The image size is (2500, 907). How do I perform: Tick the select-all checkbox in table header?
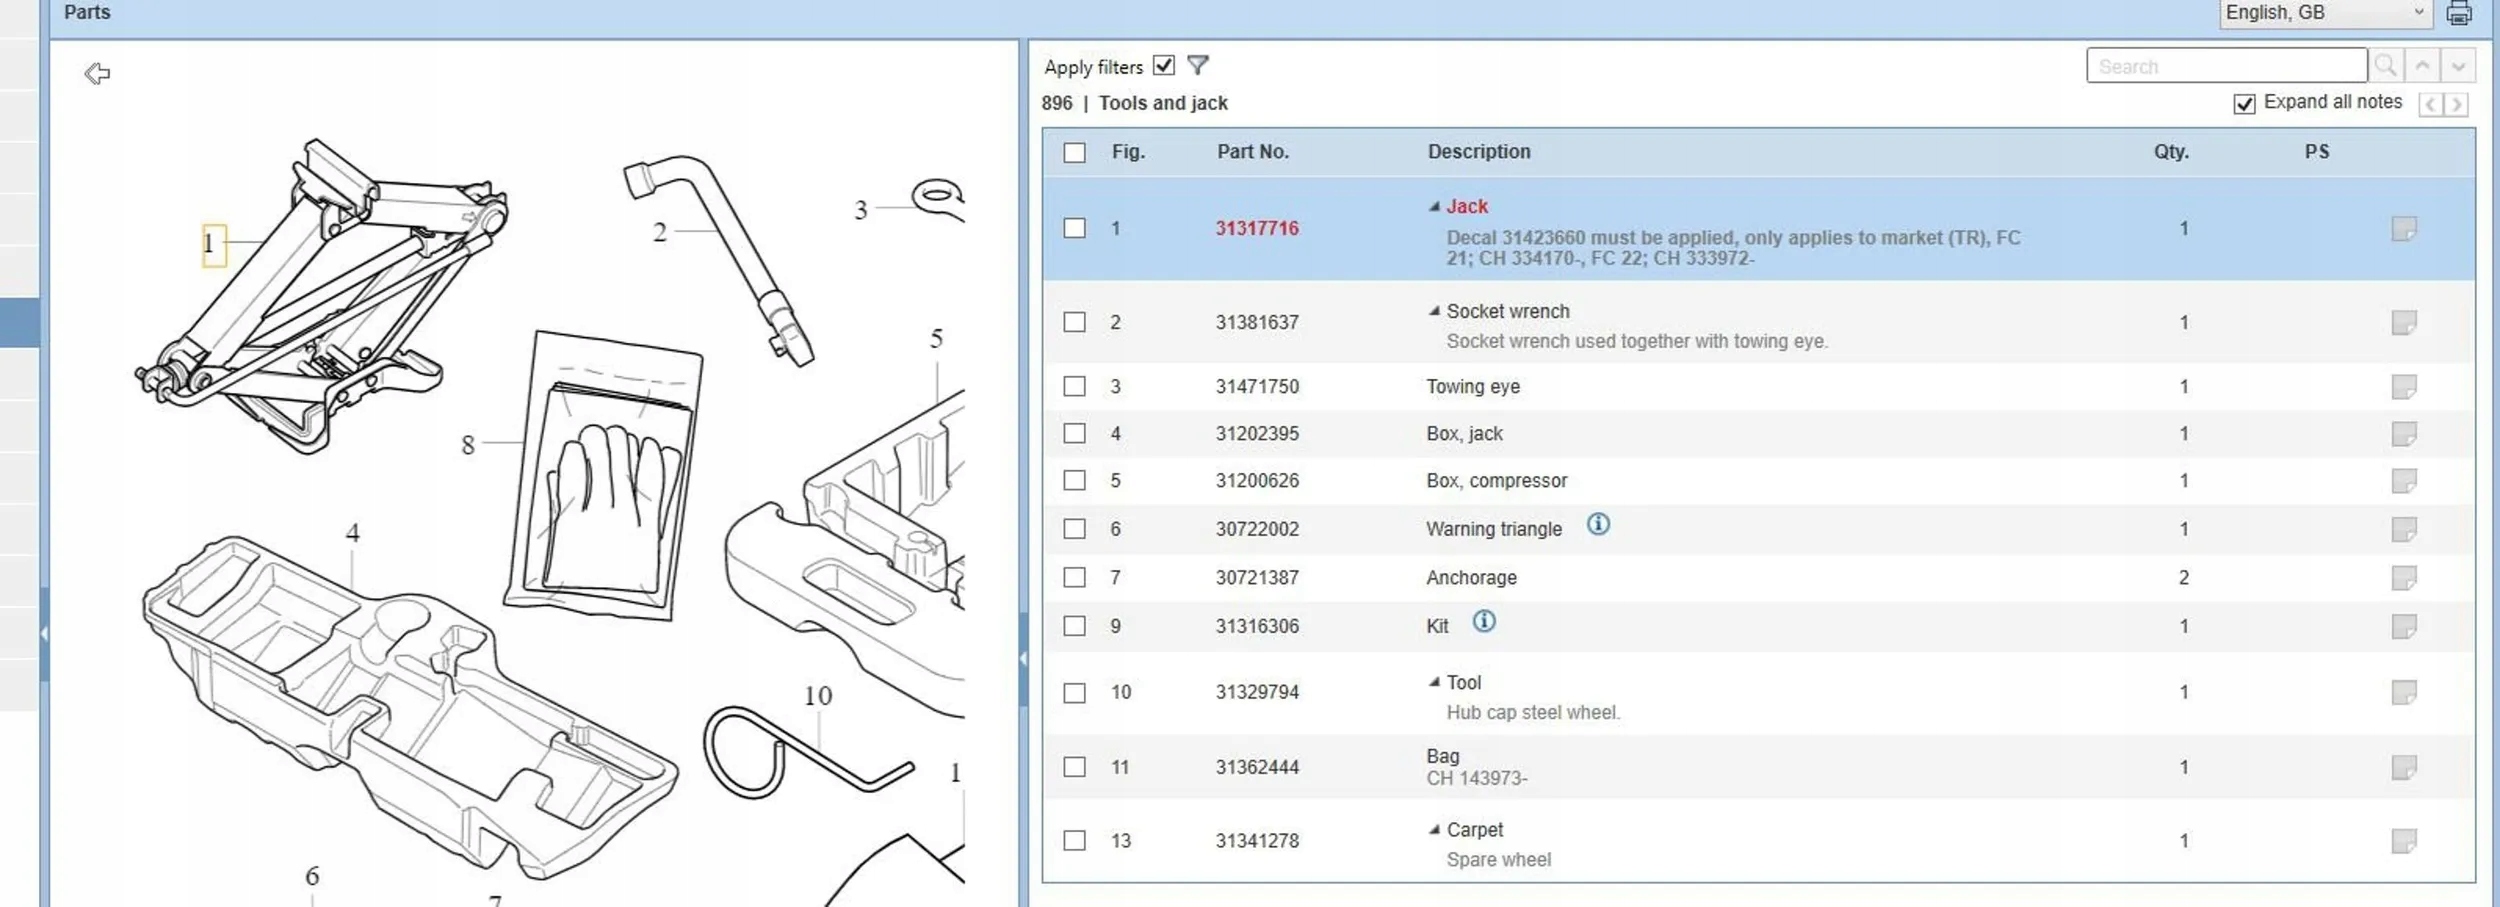click(1074, 152)
